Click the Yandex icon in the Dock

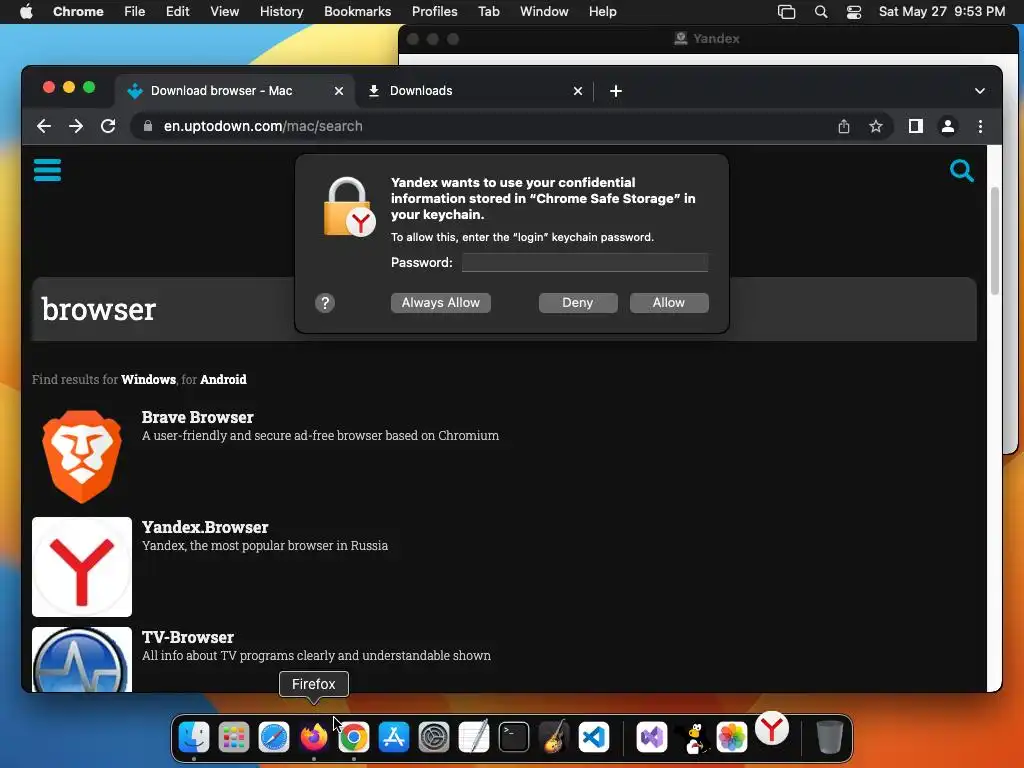click(772, 728)
